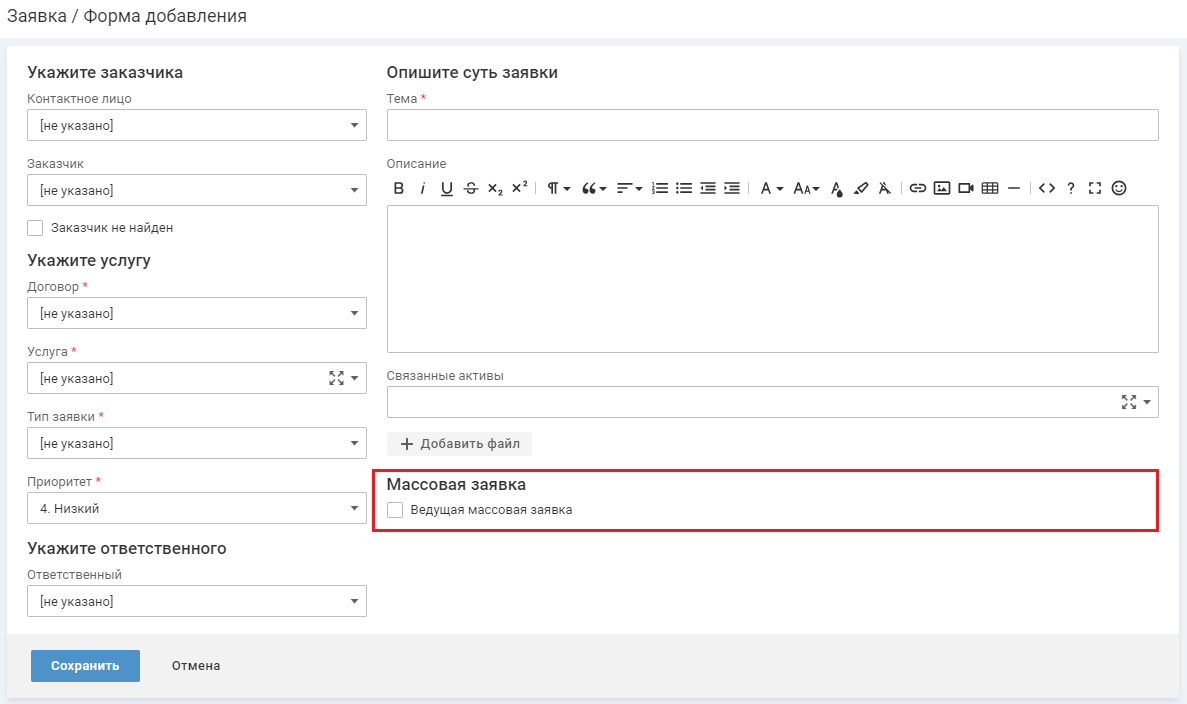The image size is (1187, 704).
Task: Click into the 'Тема' input field
Action: (772, 126)
